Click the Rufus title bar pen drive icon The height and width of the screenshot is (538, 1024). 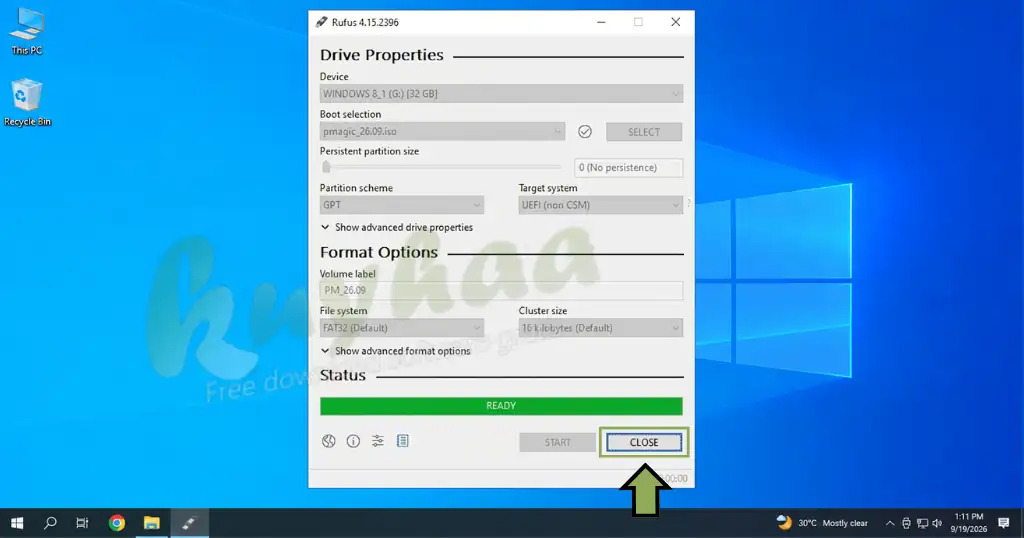click(x=321, y=22)
